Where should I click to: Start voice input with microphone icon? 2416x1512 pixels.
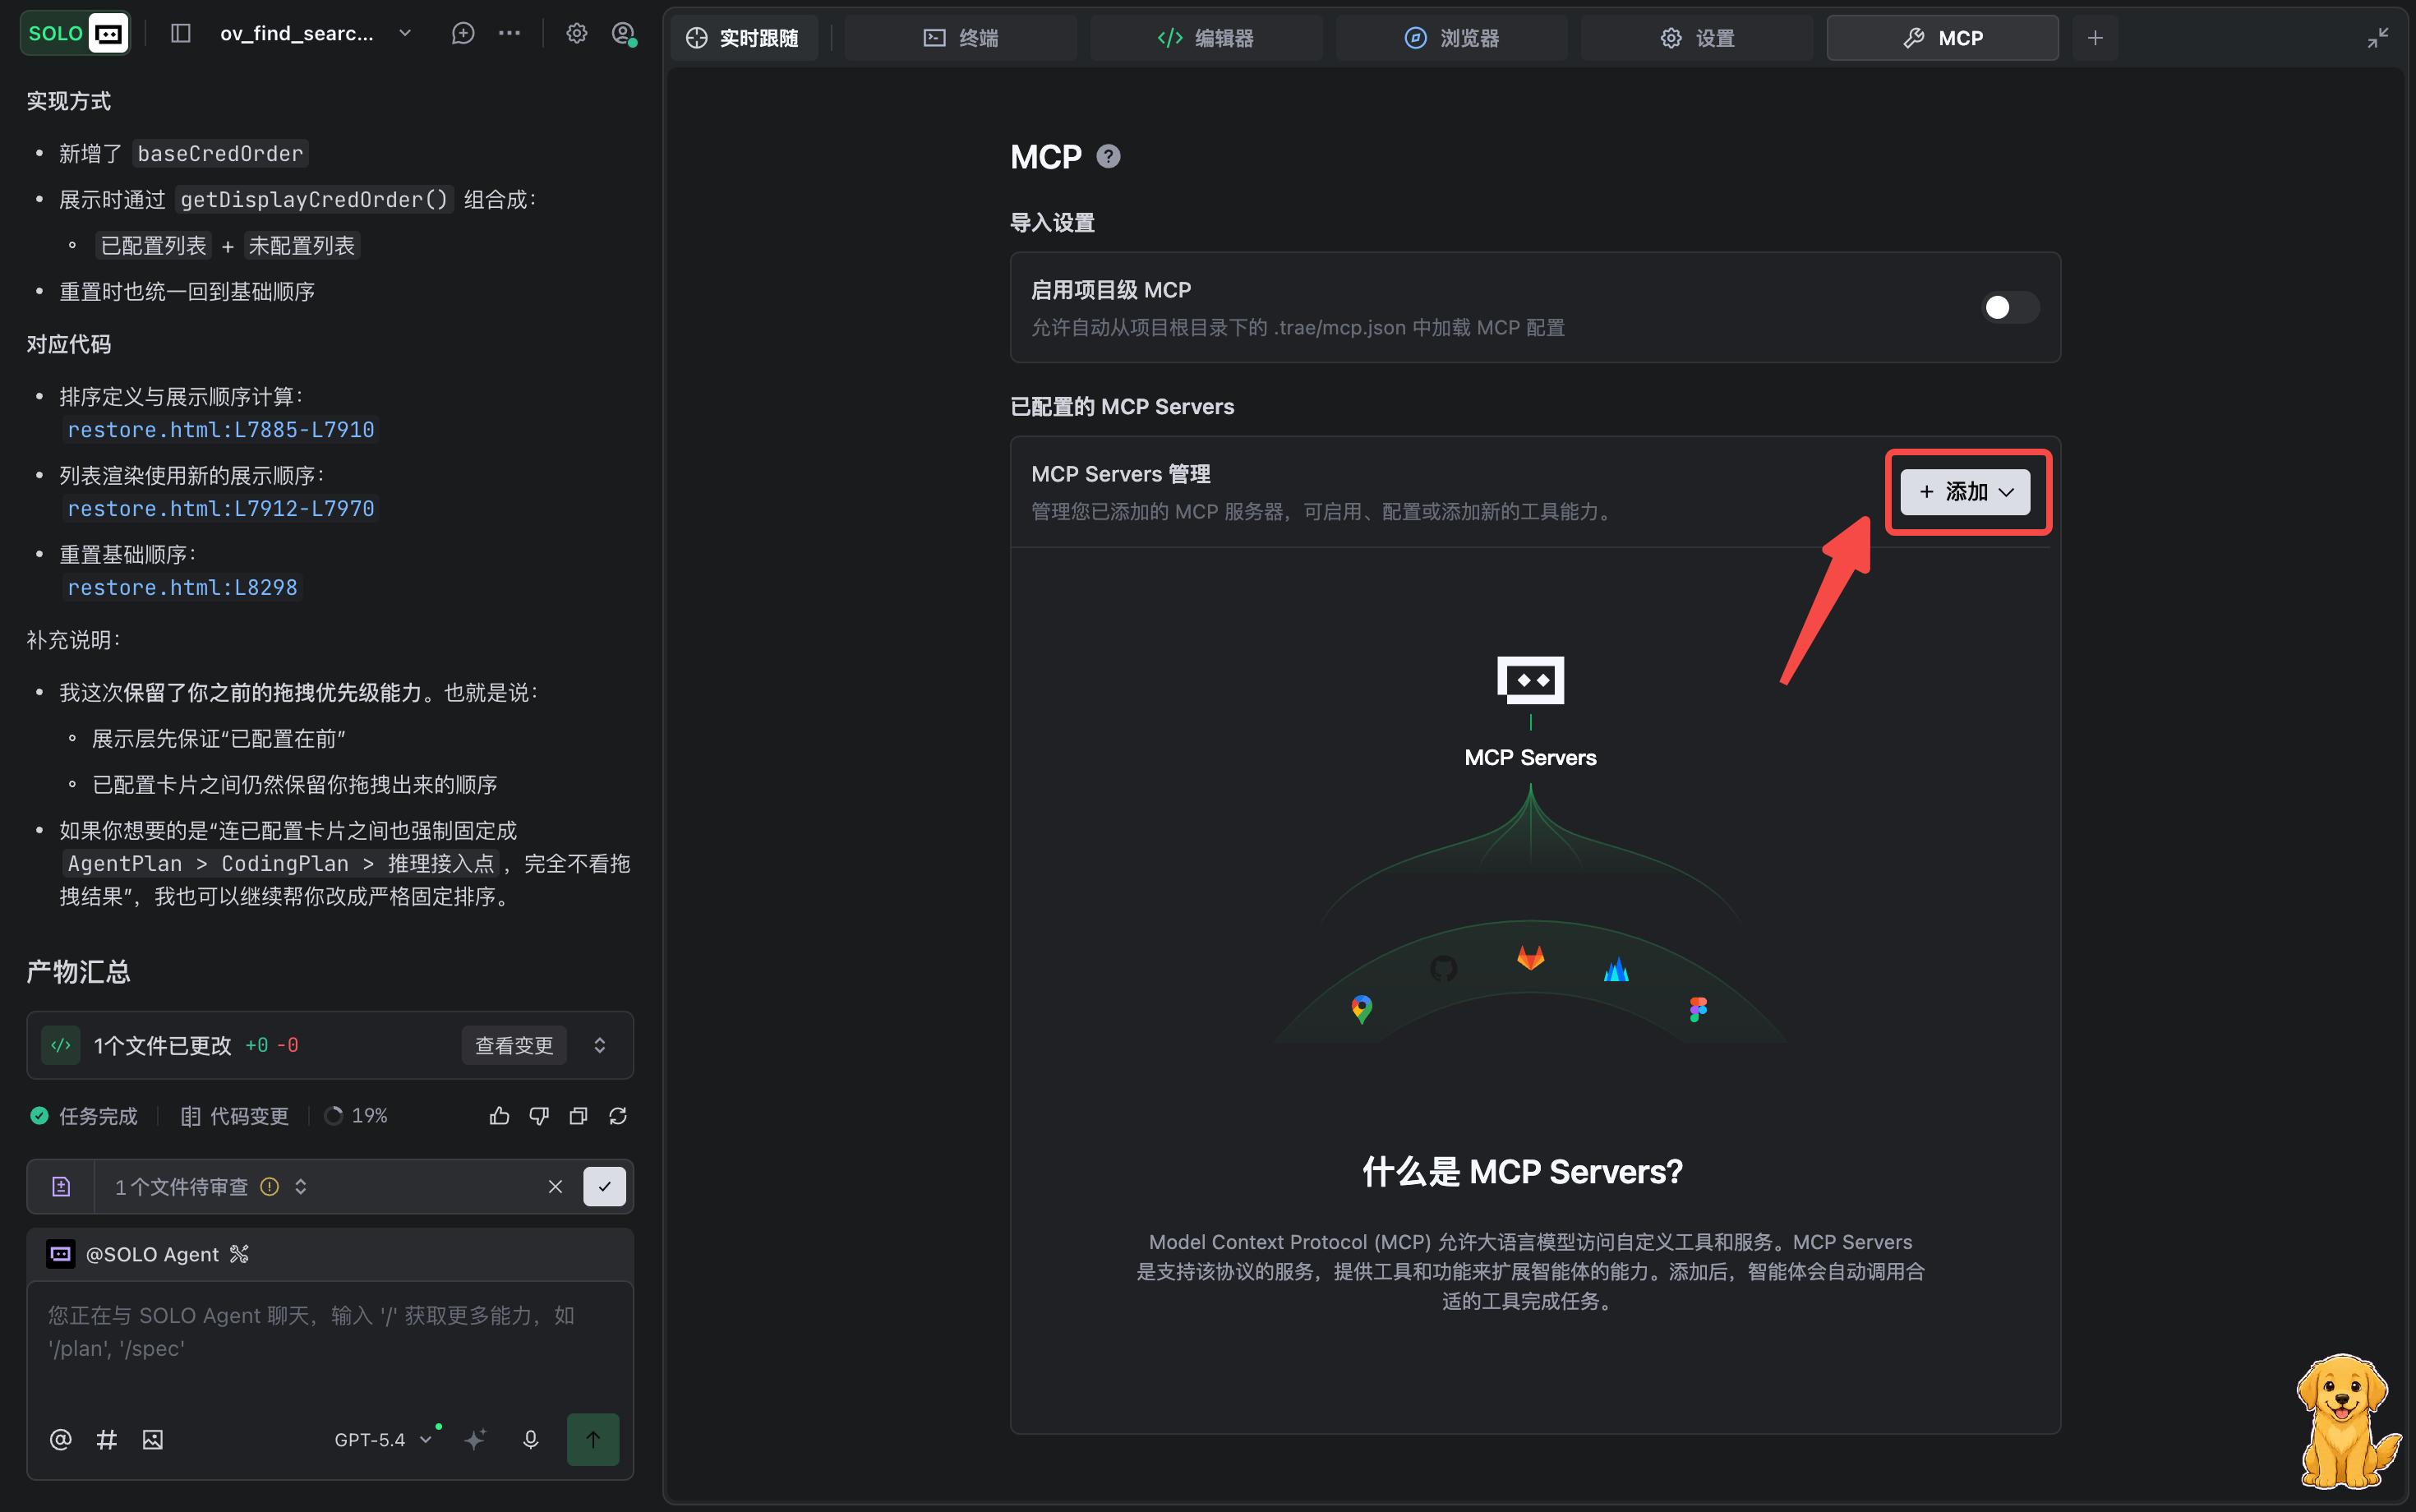coord(531,1439)
